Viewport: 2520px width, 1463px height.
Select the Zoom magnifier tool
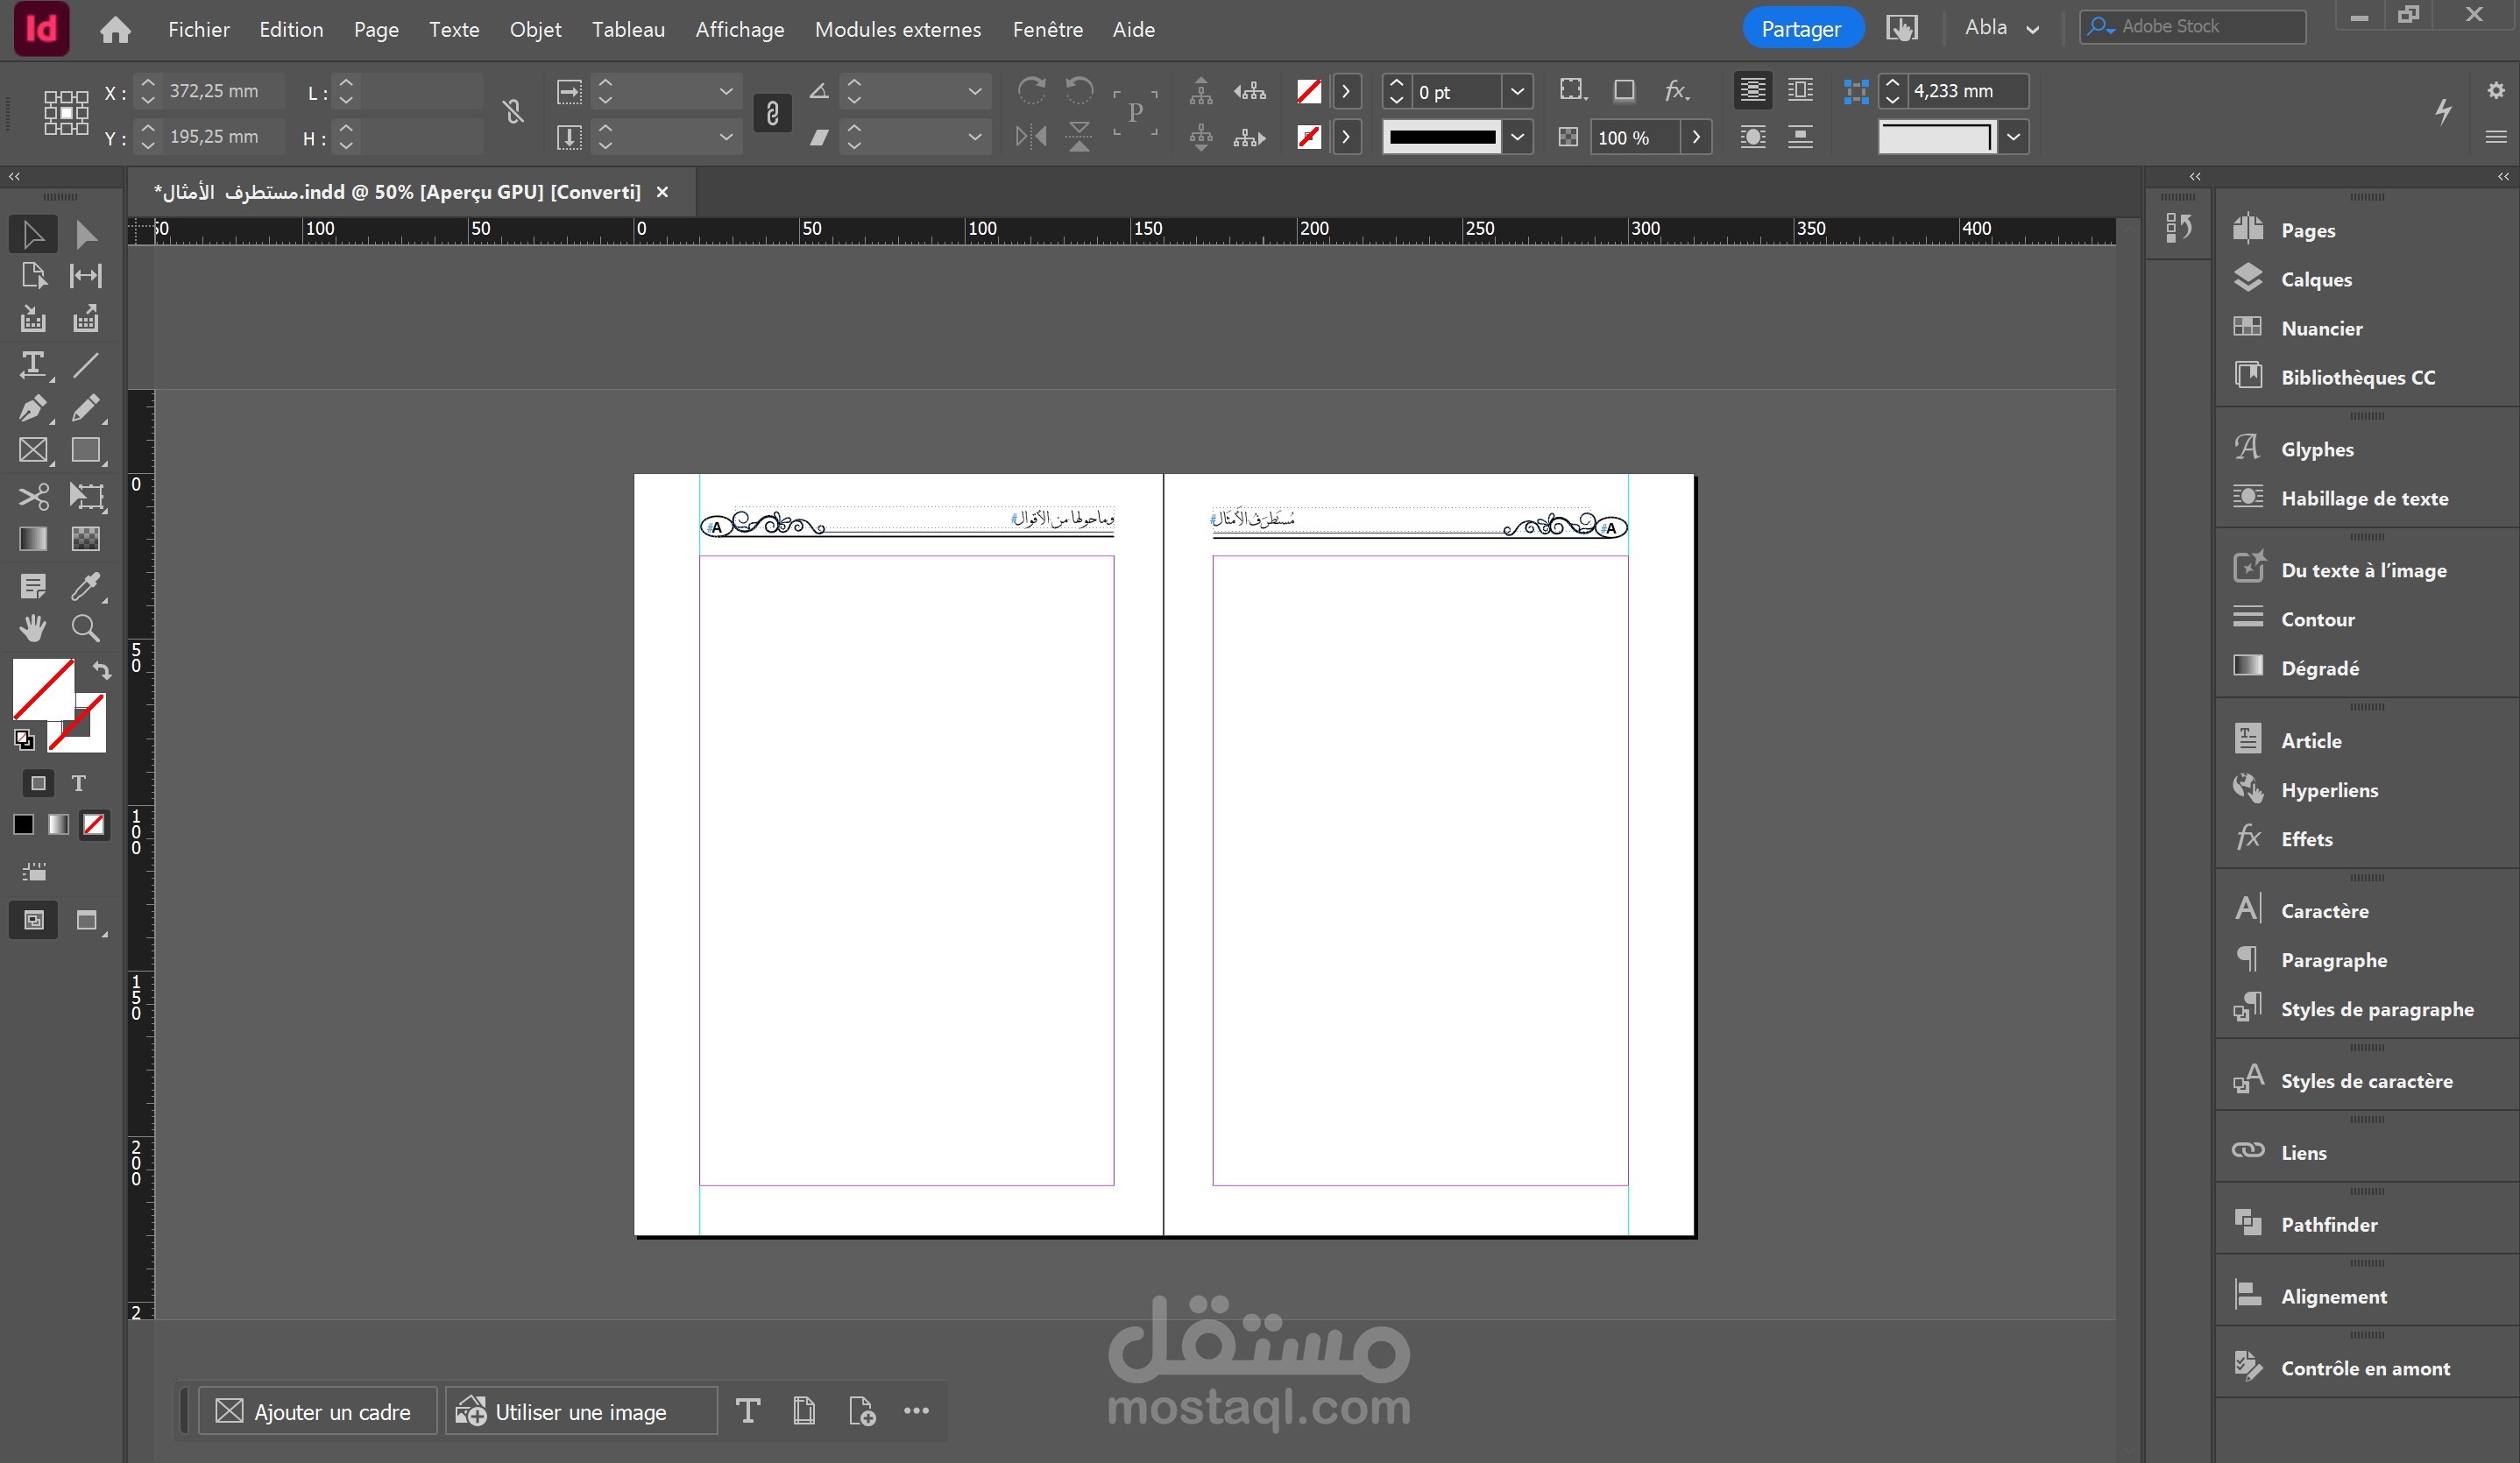coord(86,628)
